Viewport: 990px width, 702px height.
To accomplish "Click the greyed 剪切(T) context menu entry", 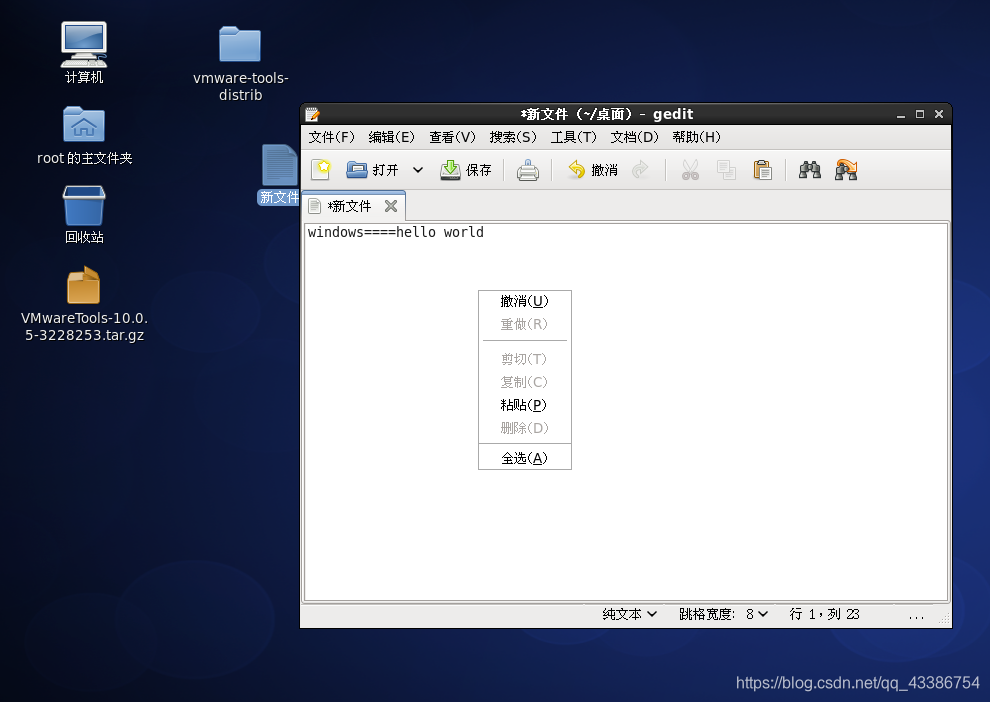I will click(525, 359).
